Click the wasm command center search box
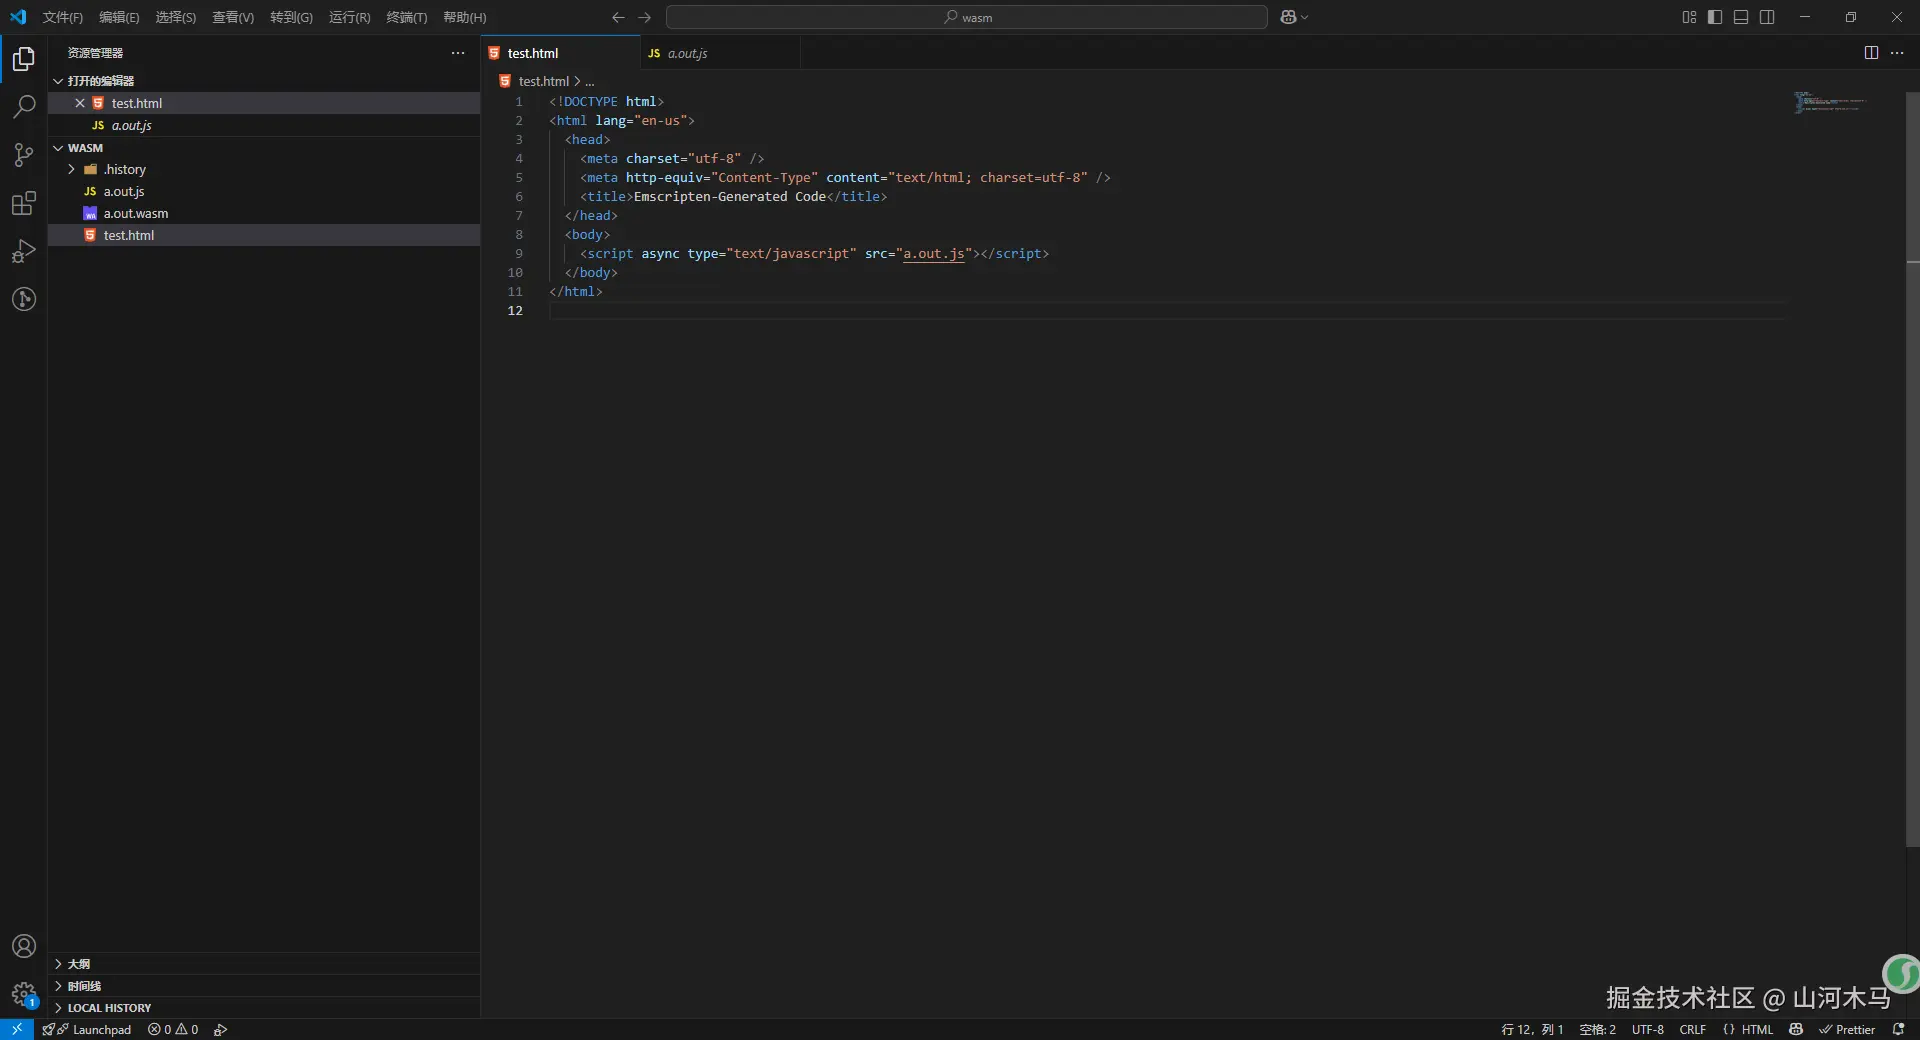The width and height of the screenshot is (1920, 1040). pos(966,17)
